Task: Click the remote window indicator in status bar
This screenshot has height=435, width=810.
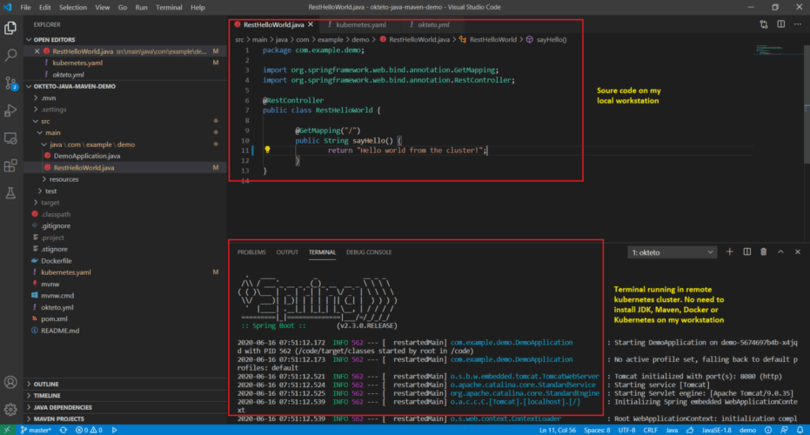Action: point(7,430)
